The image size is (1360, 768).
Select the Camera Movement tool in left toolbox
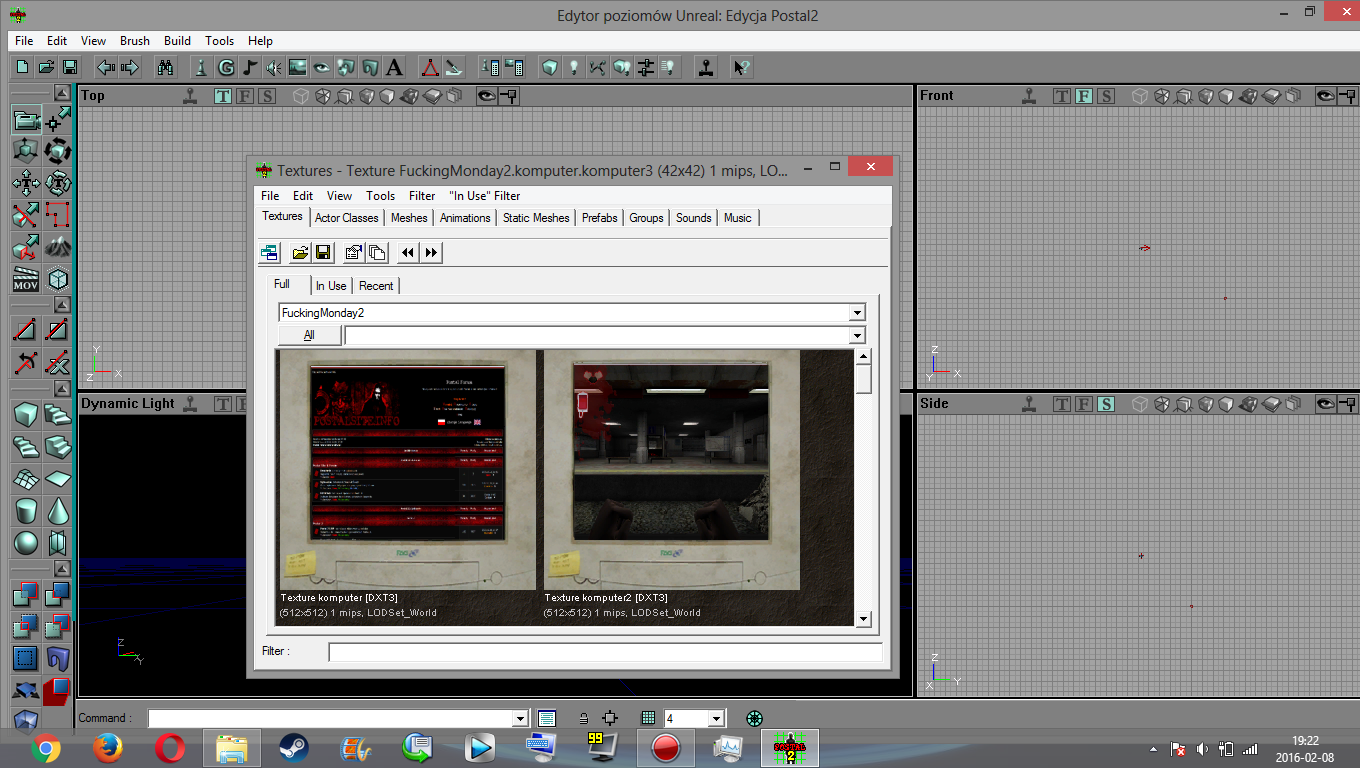click(x=26, y=120)
